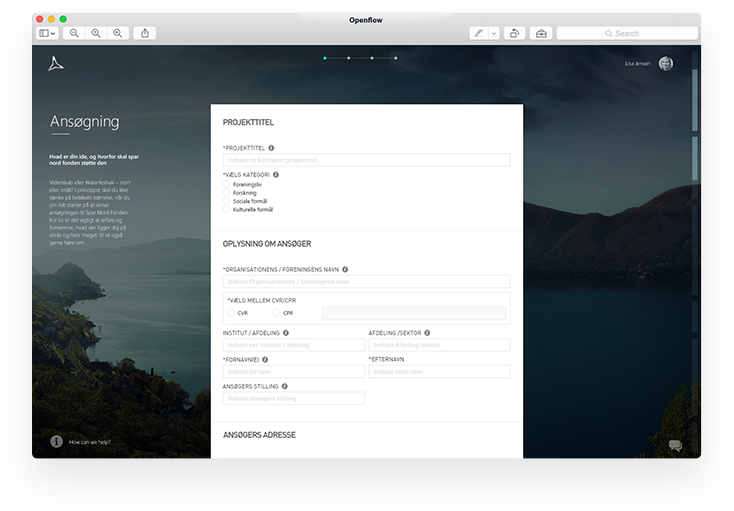Click the Openflow logo icon
This screenshot has width=734, height=511.
click(56, 64)
